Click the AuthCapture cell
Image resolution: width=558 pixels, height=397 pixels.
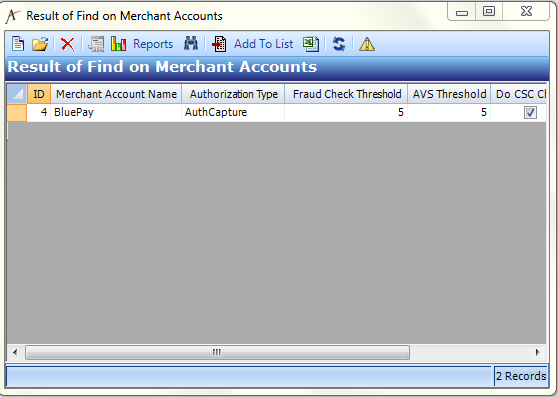233,113
